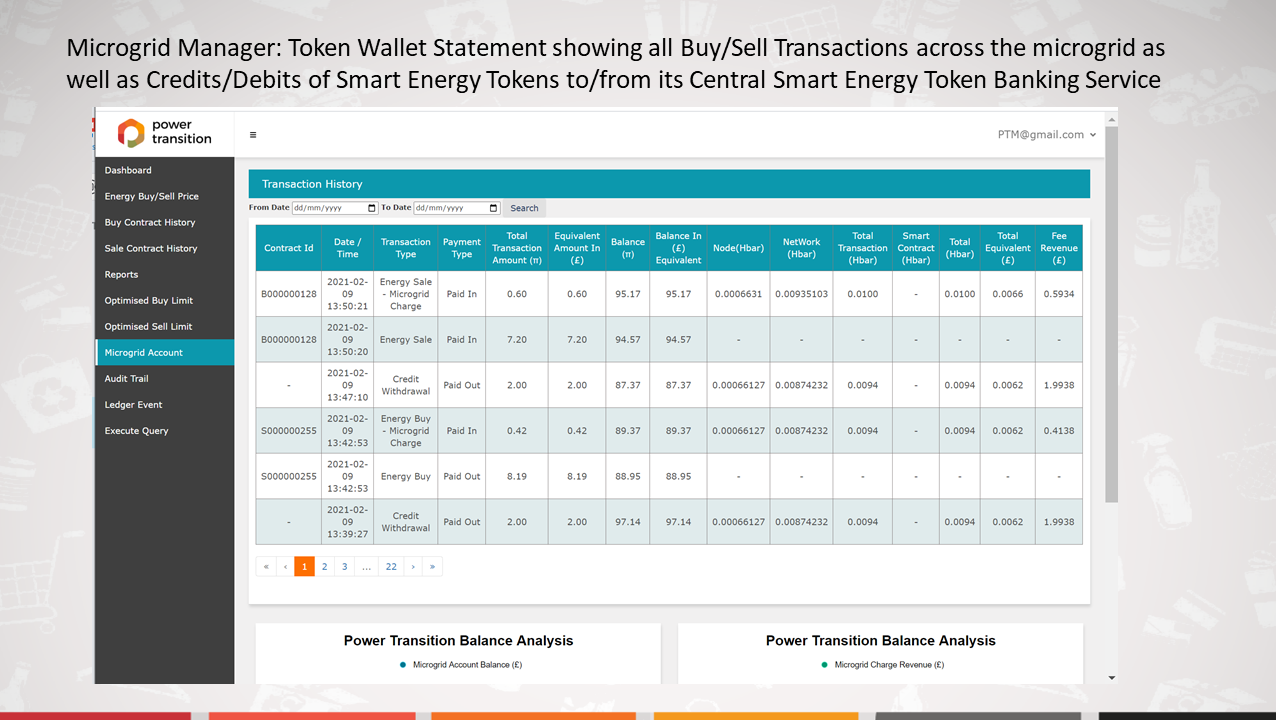This screenshot has width=1280, height=720.
Task: Click the Search button
Action: pyautogui.click(x=524, y=208)
